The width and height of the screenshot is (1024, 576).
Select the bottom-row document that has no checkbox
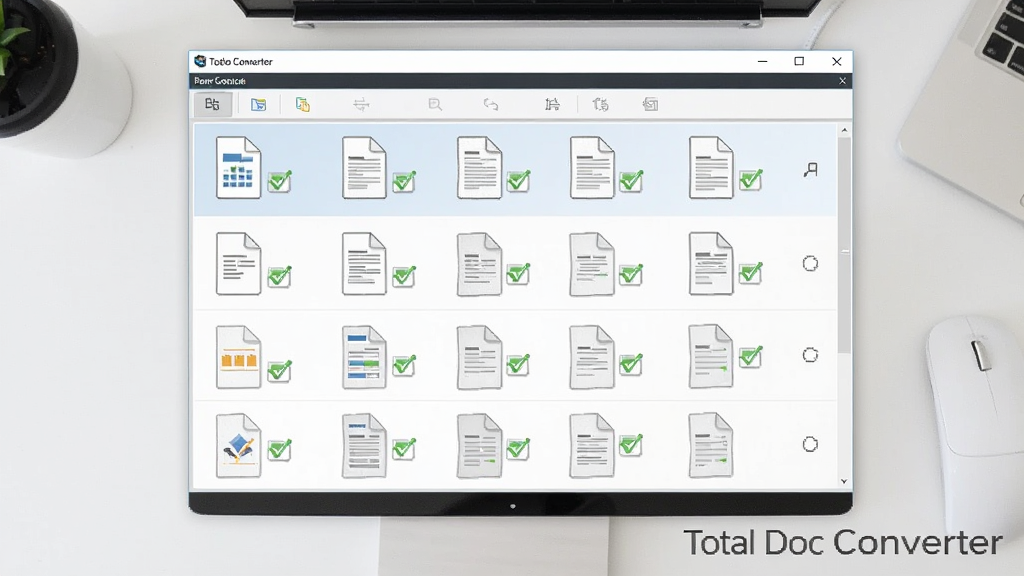[711, 445]
